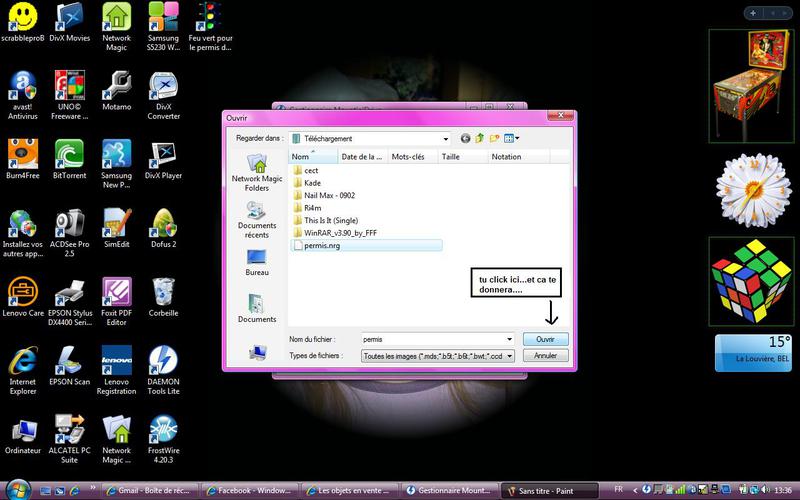Click the Annuler button

click(545, 355)
